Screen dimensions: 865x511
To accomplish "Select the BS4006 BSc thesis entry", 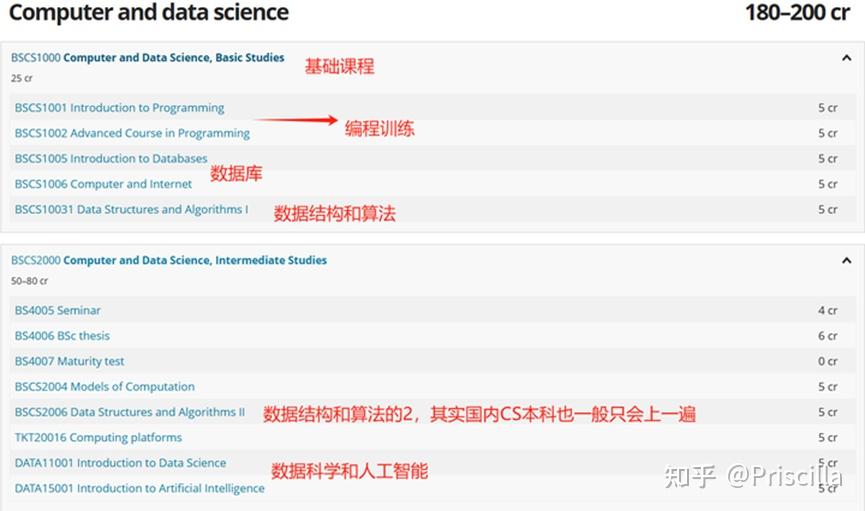I will pos(62,336).
